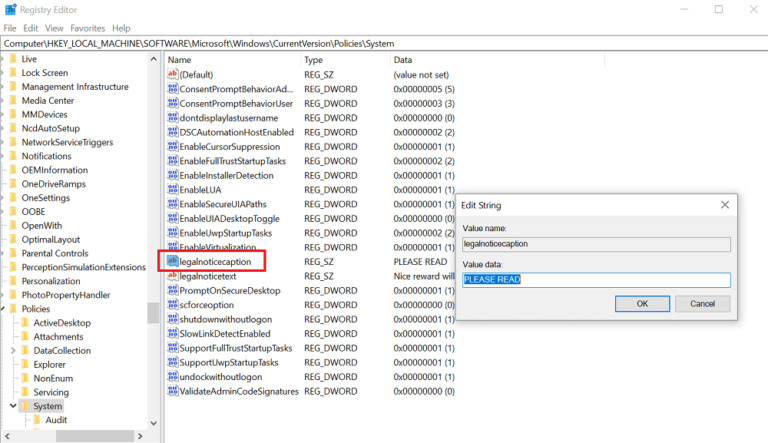This screenshot has width=768, height=443.
Task: Select the ConsentPromptBehaviorUser DWORD icon
Action: pos(172,103)
